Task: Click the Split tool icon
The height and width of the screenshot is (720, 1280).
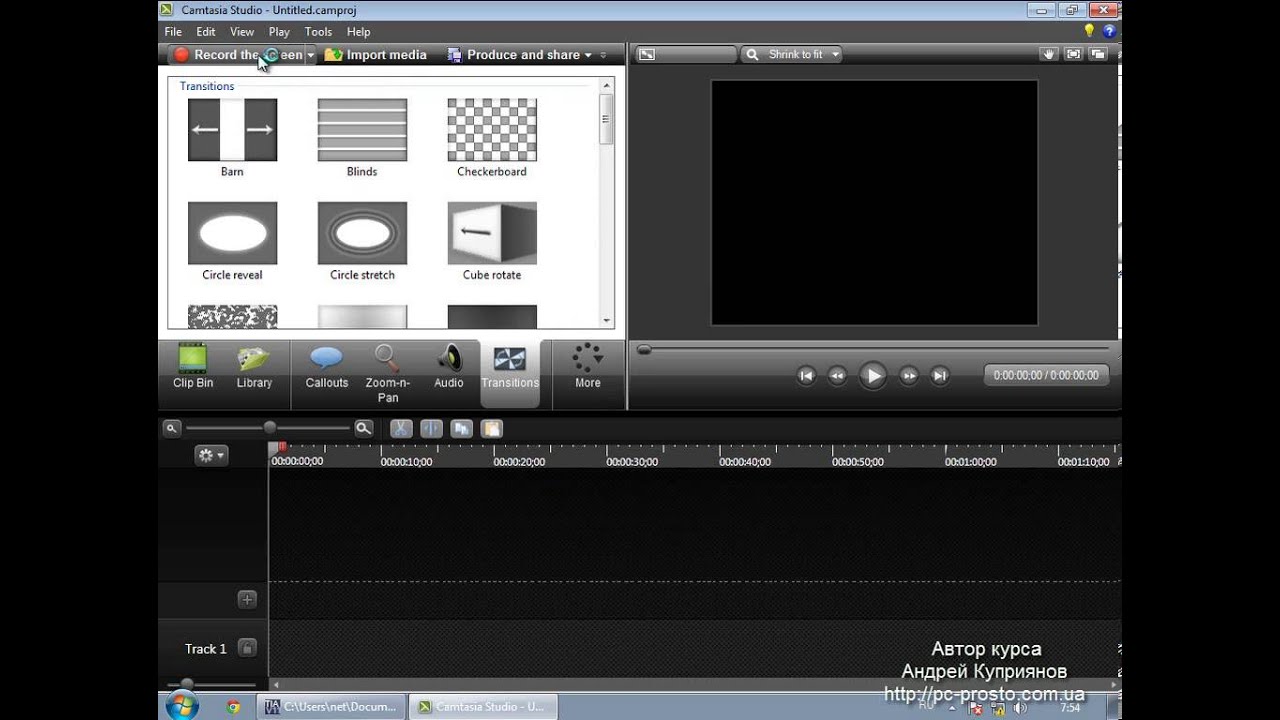Action: [431, 428]
